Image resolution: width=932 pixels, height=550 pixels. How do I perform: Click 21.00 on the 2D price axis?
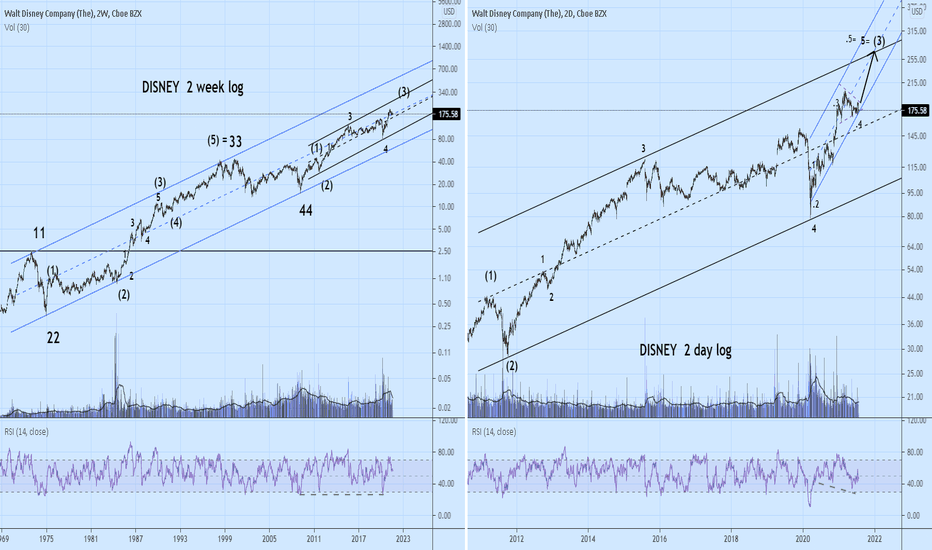(x=914, y=397)
